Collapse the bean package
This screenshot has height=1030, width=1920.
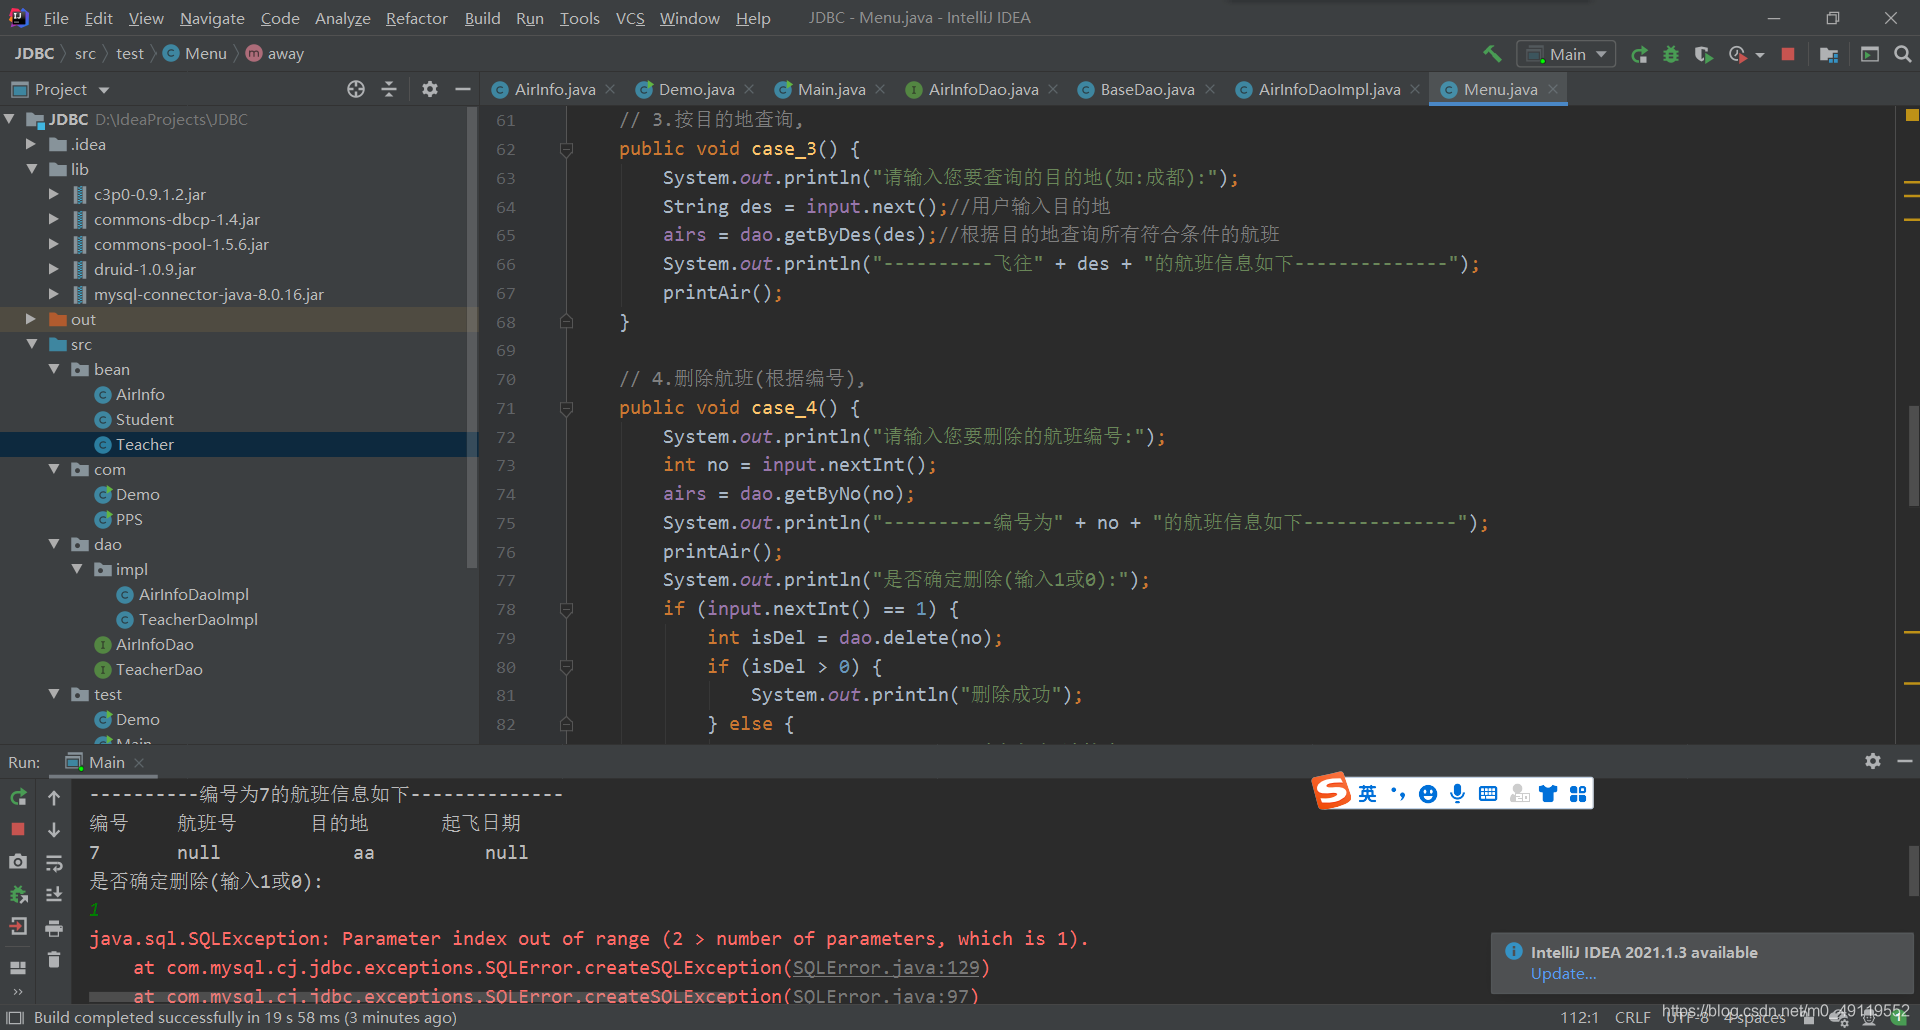tap(54, 369)
